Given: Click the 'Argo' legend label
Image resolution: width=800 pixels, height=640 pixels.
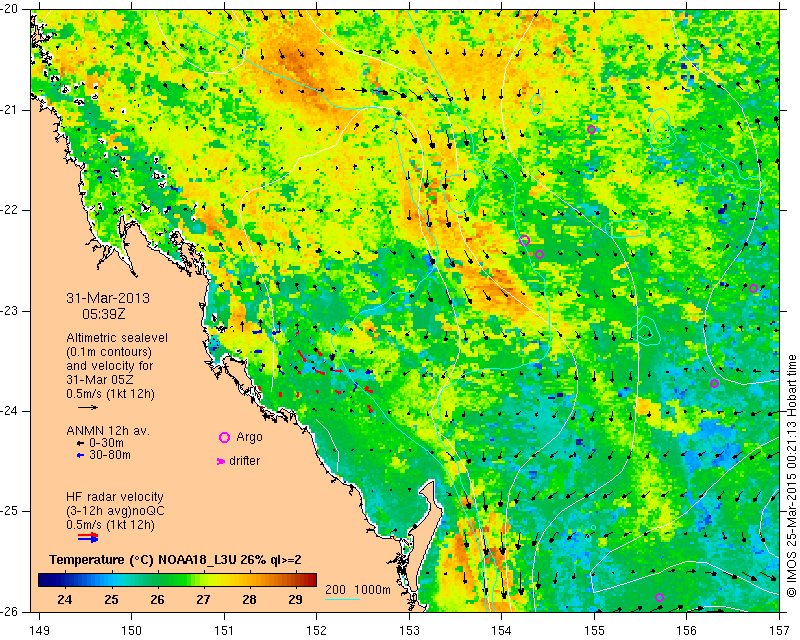Looking at the screenshot, I should click(249, 437).
